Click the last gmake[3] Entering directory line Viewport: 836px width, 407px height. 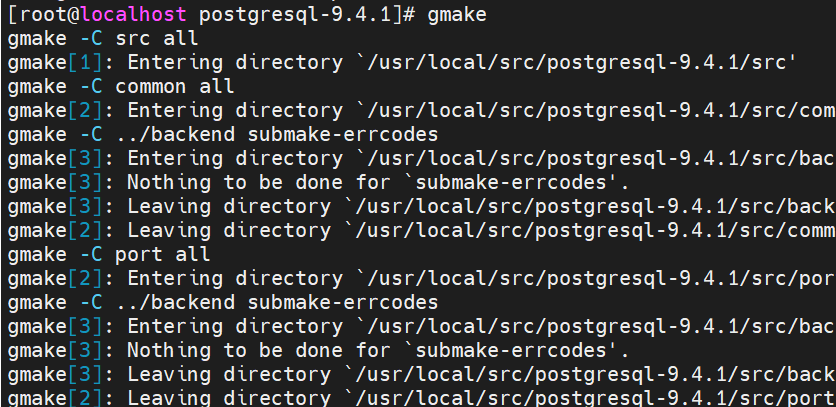[x=420, y=326]
